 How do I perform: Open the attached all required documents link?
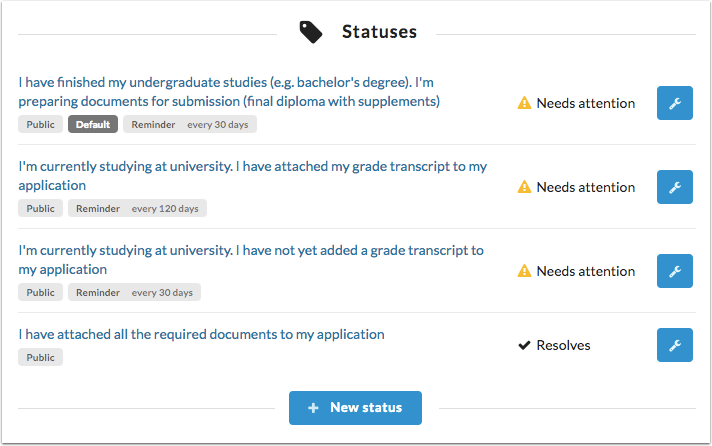pos(201,334)
